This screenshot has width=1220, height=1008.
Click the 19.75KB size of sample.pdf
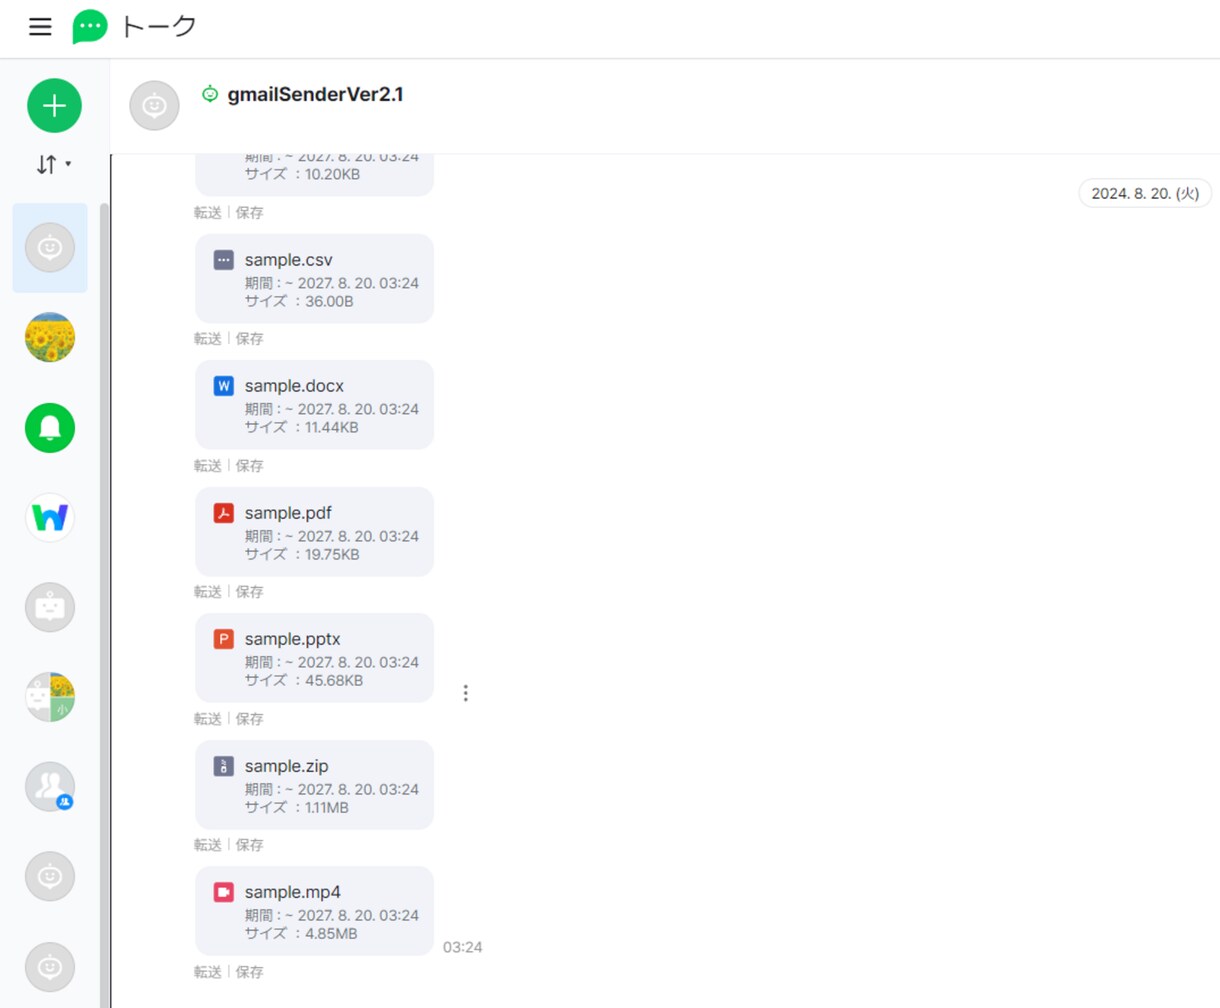pos(332,554)
